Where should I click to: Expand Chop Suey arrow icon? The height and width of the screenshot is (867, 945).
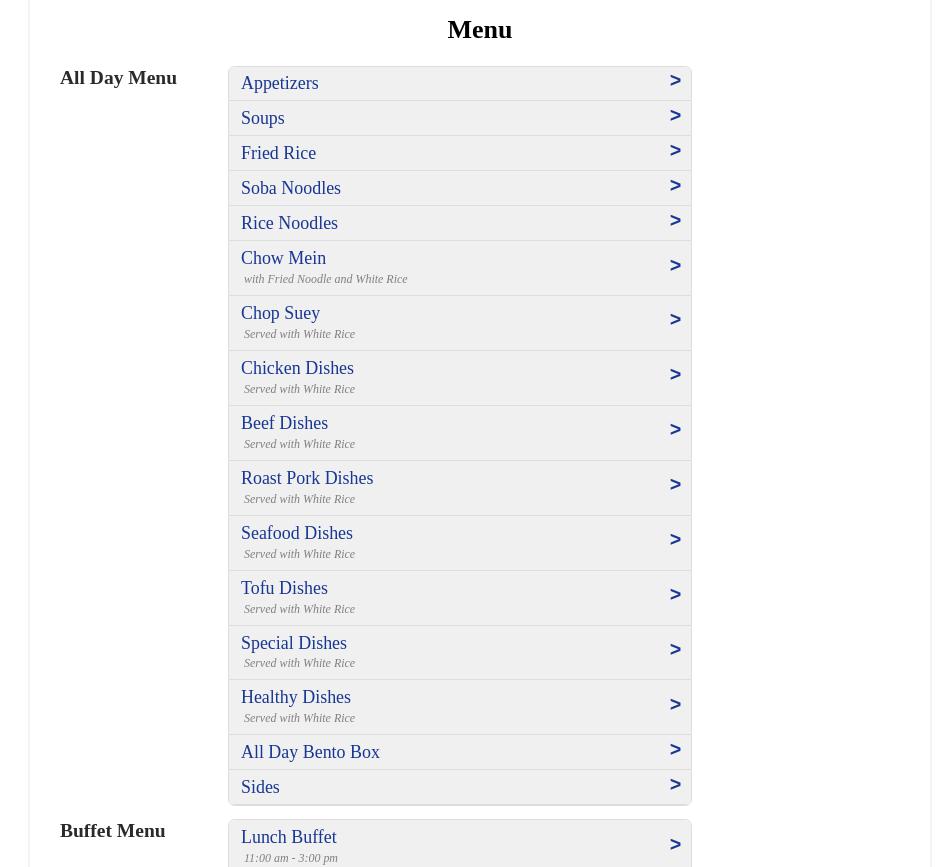[675, 320]
